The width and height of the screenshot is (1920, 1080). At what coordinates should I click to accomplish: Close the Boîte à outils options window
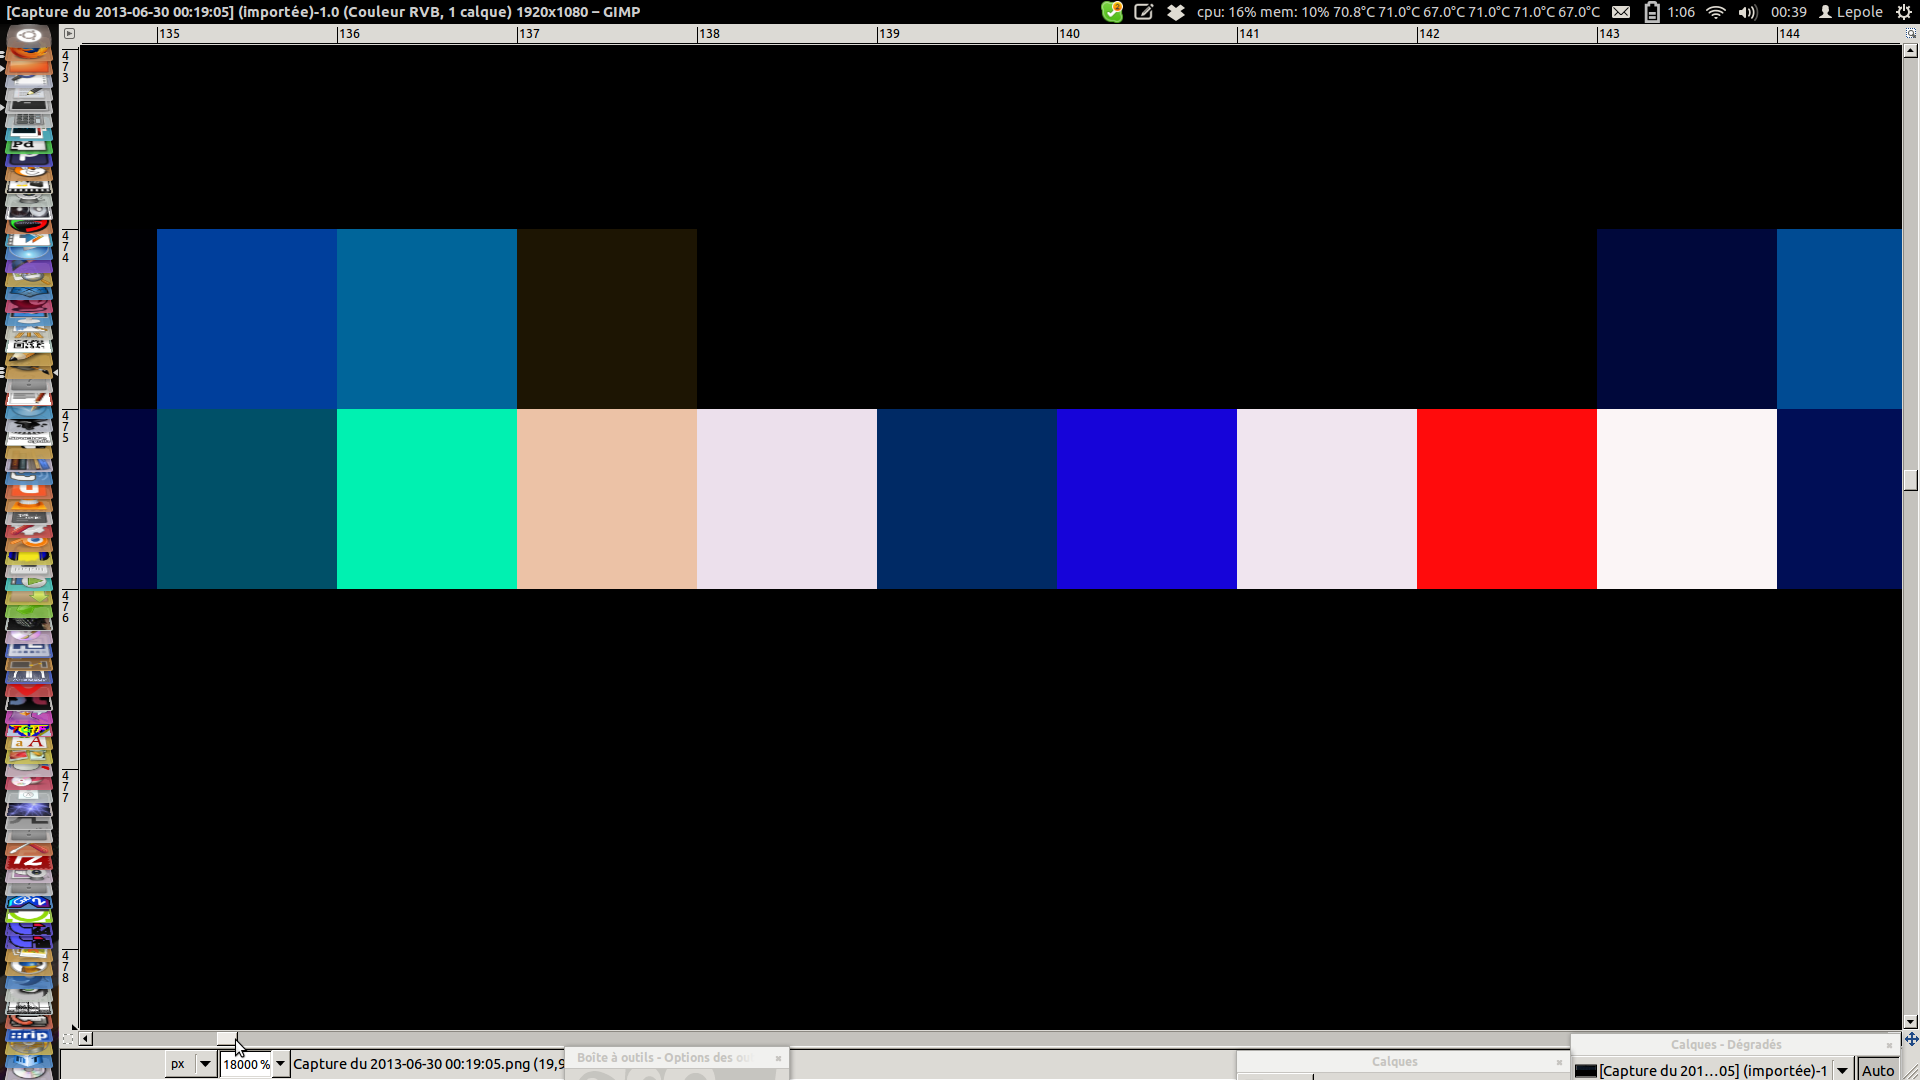click(778, 1058)
